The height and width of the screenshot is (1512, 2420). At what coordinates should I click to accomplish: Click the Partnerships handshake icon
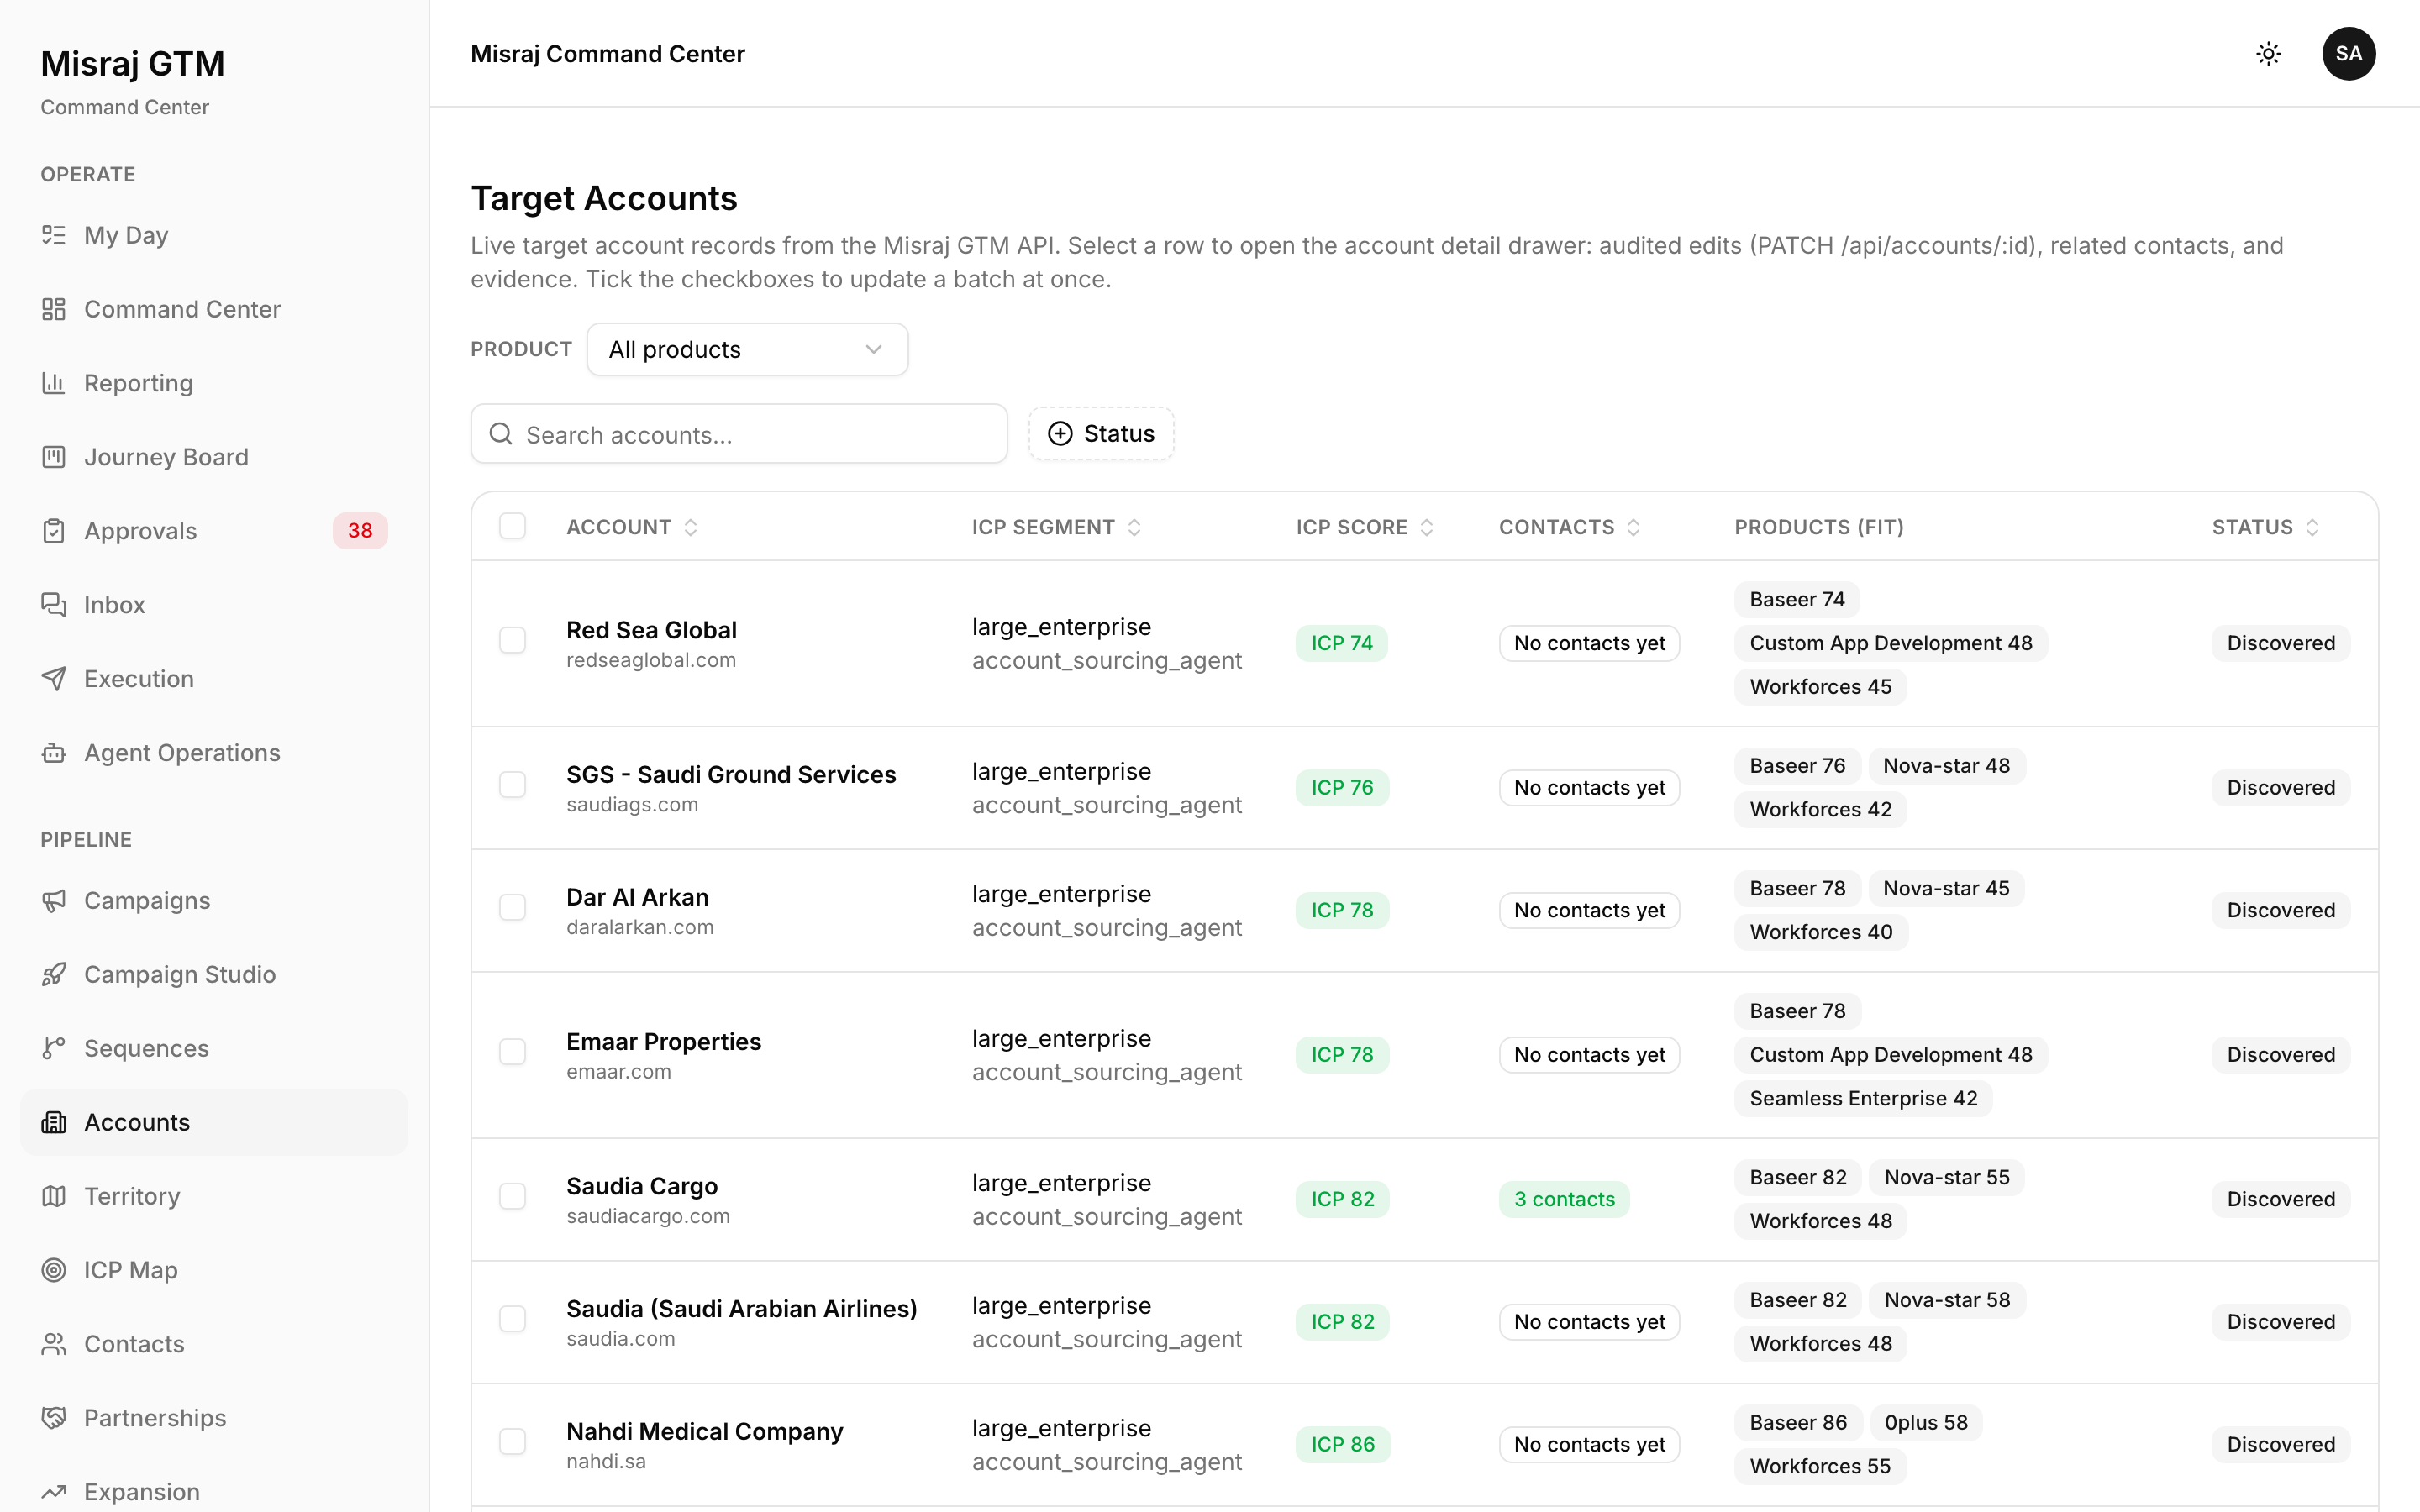click(x=54, y=1418)
